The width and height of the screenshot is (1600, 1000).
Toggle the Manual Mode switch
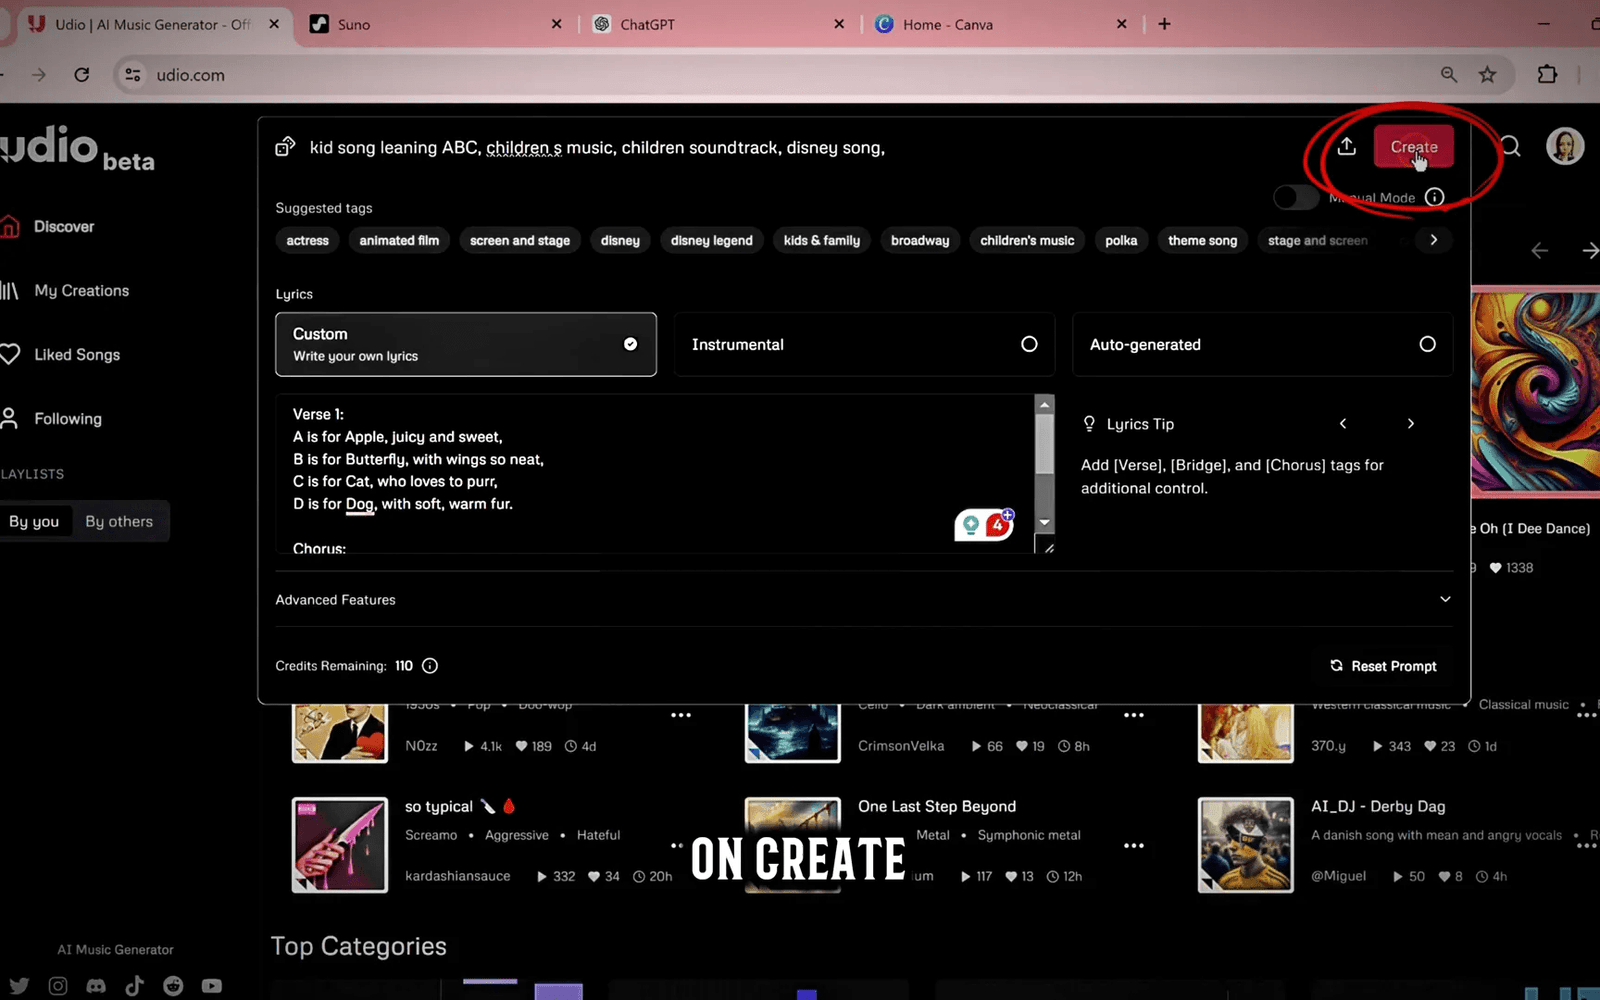(x=1296, y=197)
